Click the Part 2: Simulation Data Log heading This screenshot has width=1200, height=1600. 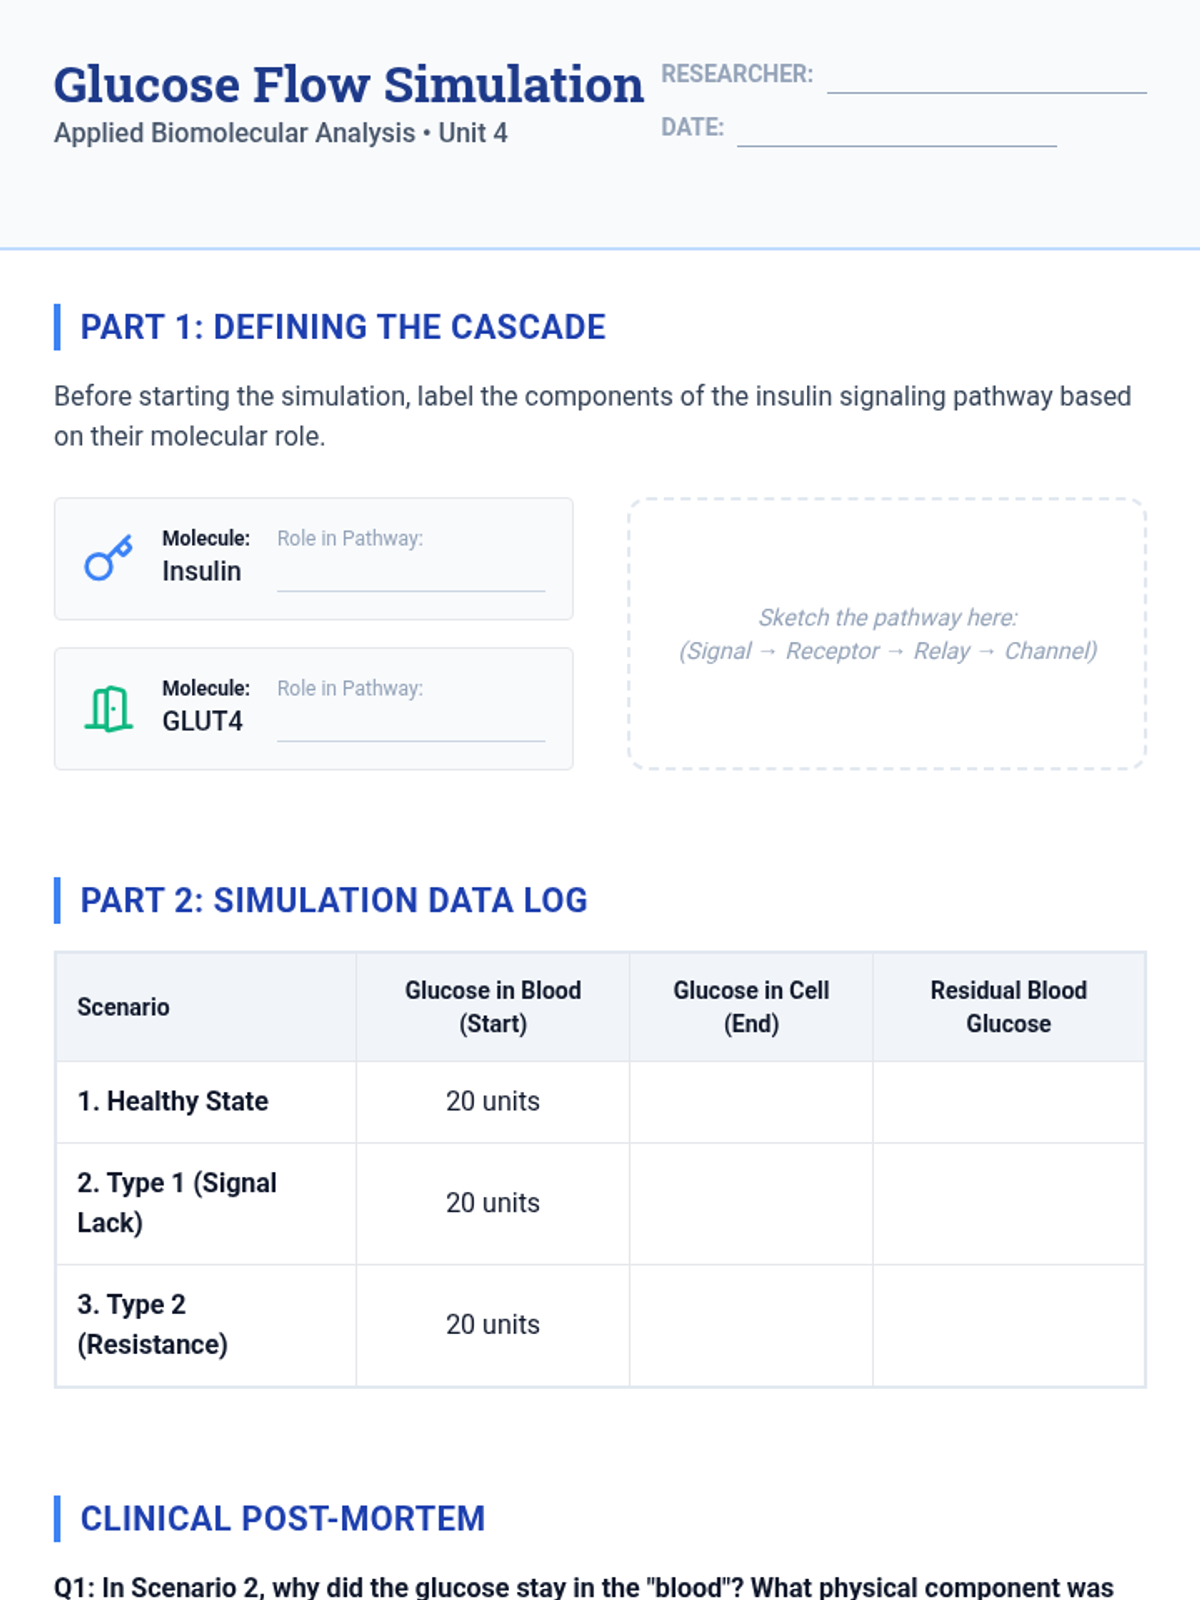coord(334,900)
